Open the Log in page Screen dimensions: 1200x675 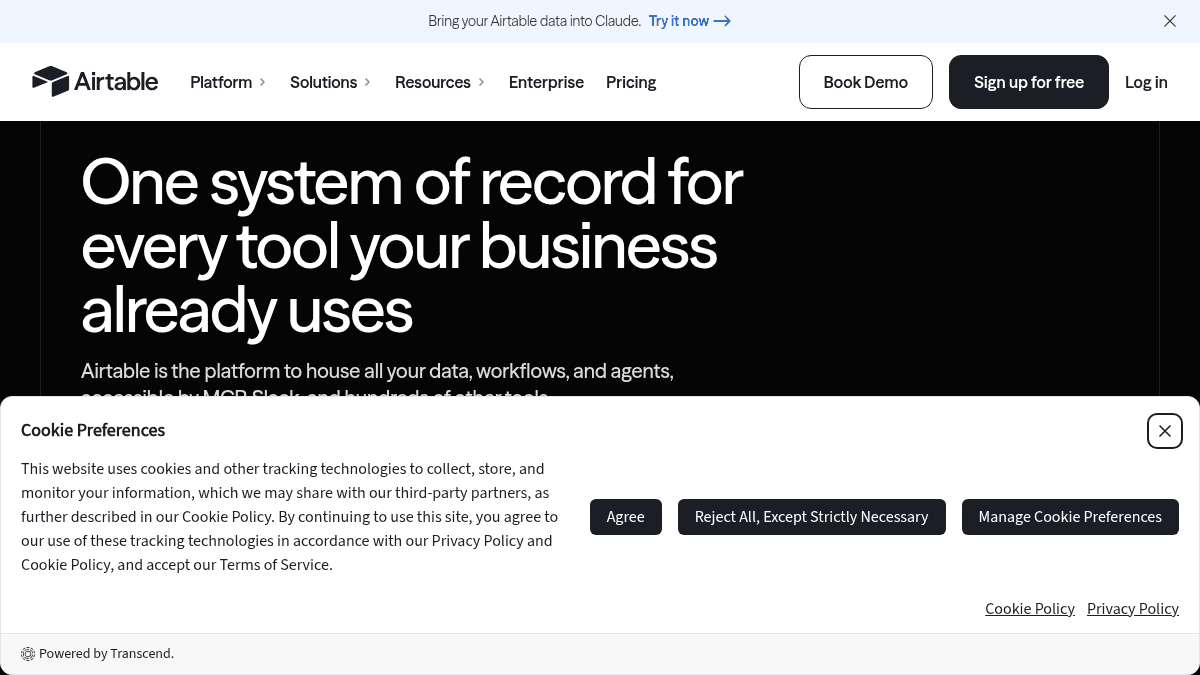coord(1146,82)
